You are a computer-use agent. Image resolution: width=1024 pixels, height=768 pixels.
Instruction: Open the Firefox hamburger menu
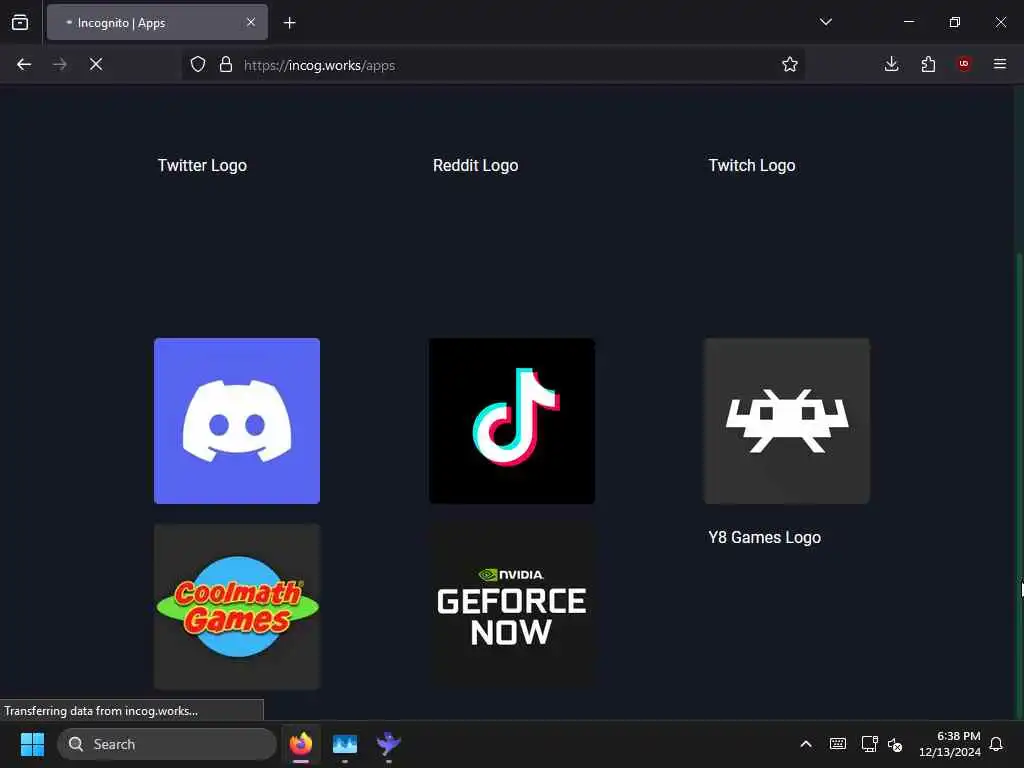click(x=1000, y=64)
